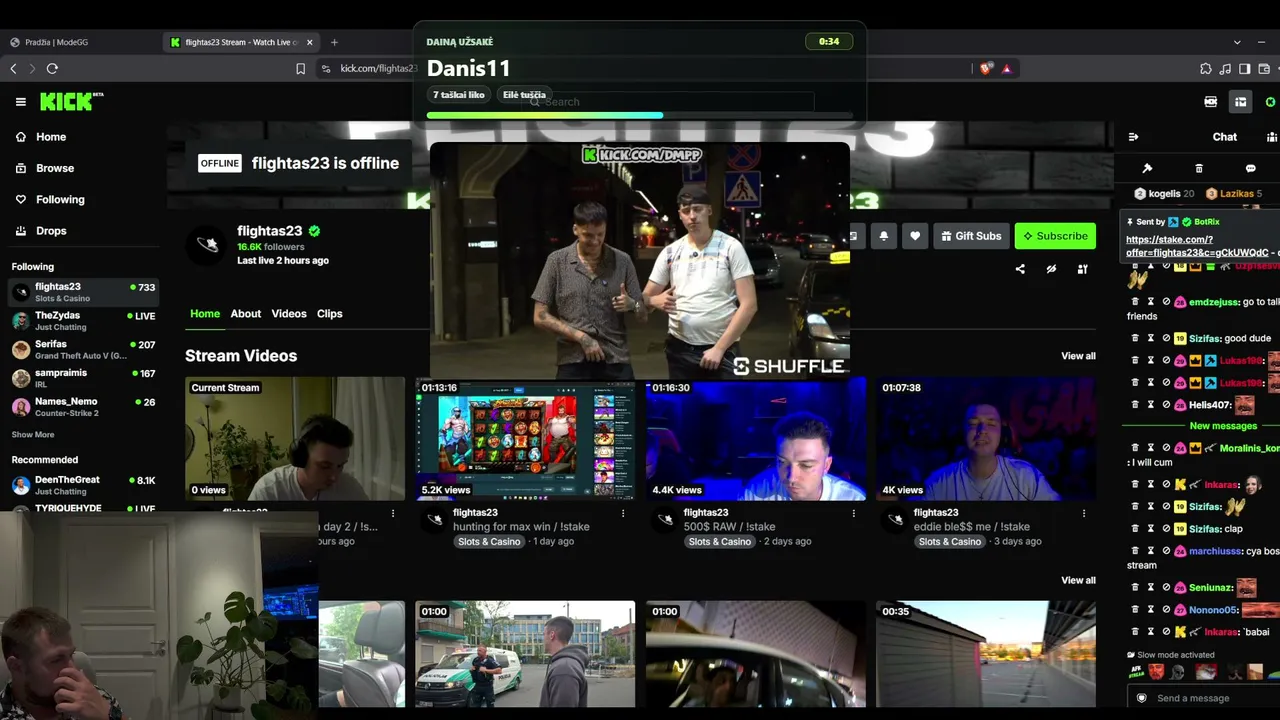The image size is (1280, 720).
Task: Open the browser extensions puzzle icon
Action: coord(1205,69)
